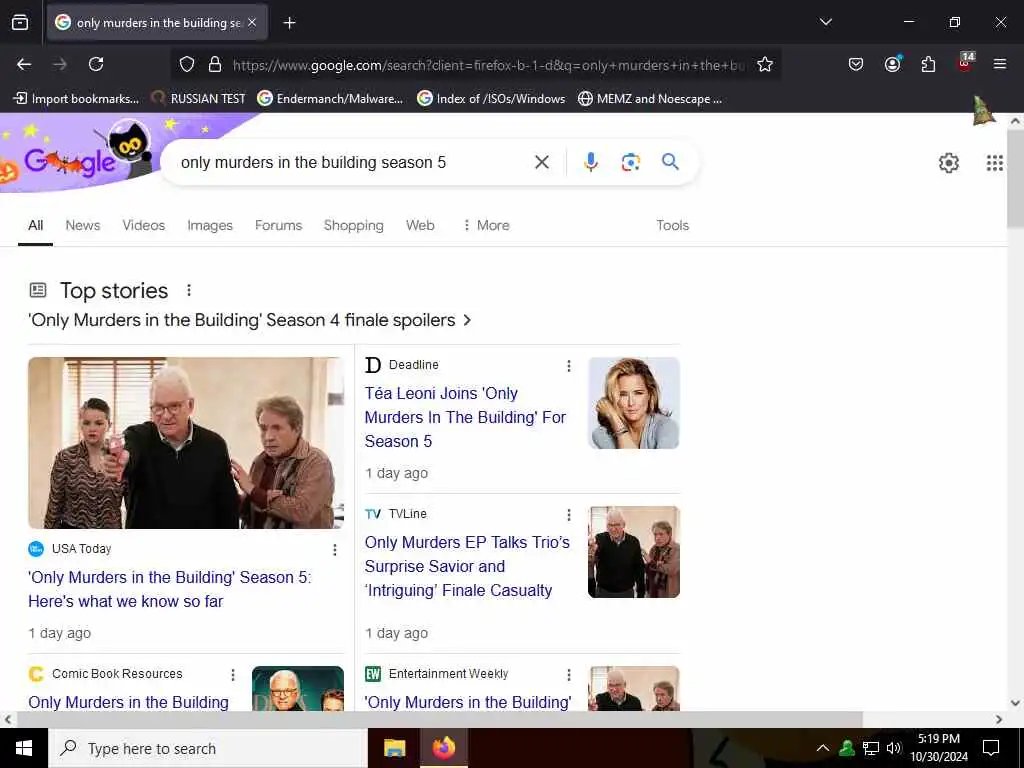Switch to the Web tab
The image size is (1024, 768).
click(x=420, y=225)
